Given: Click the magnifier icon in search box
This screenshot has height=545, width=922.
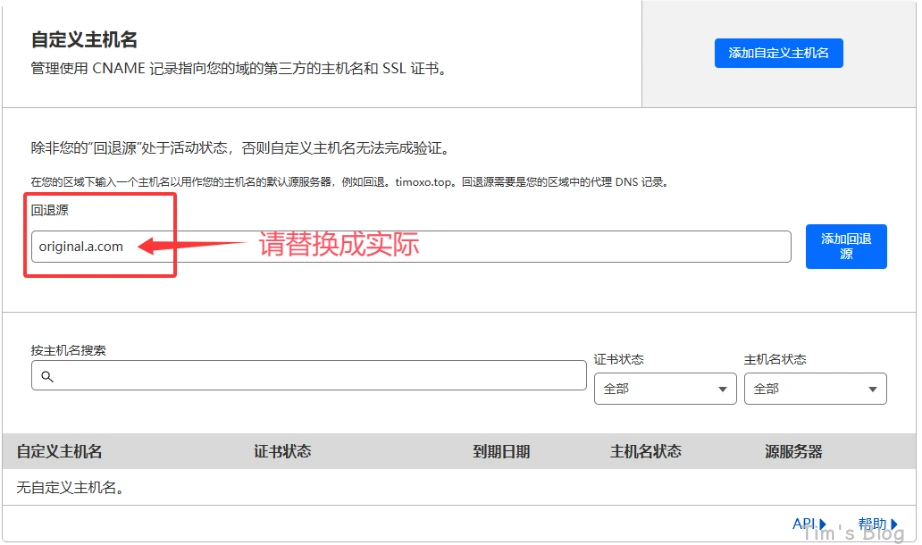Looking at the screenshot, I should pos(46,377).
